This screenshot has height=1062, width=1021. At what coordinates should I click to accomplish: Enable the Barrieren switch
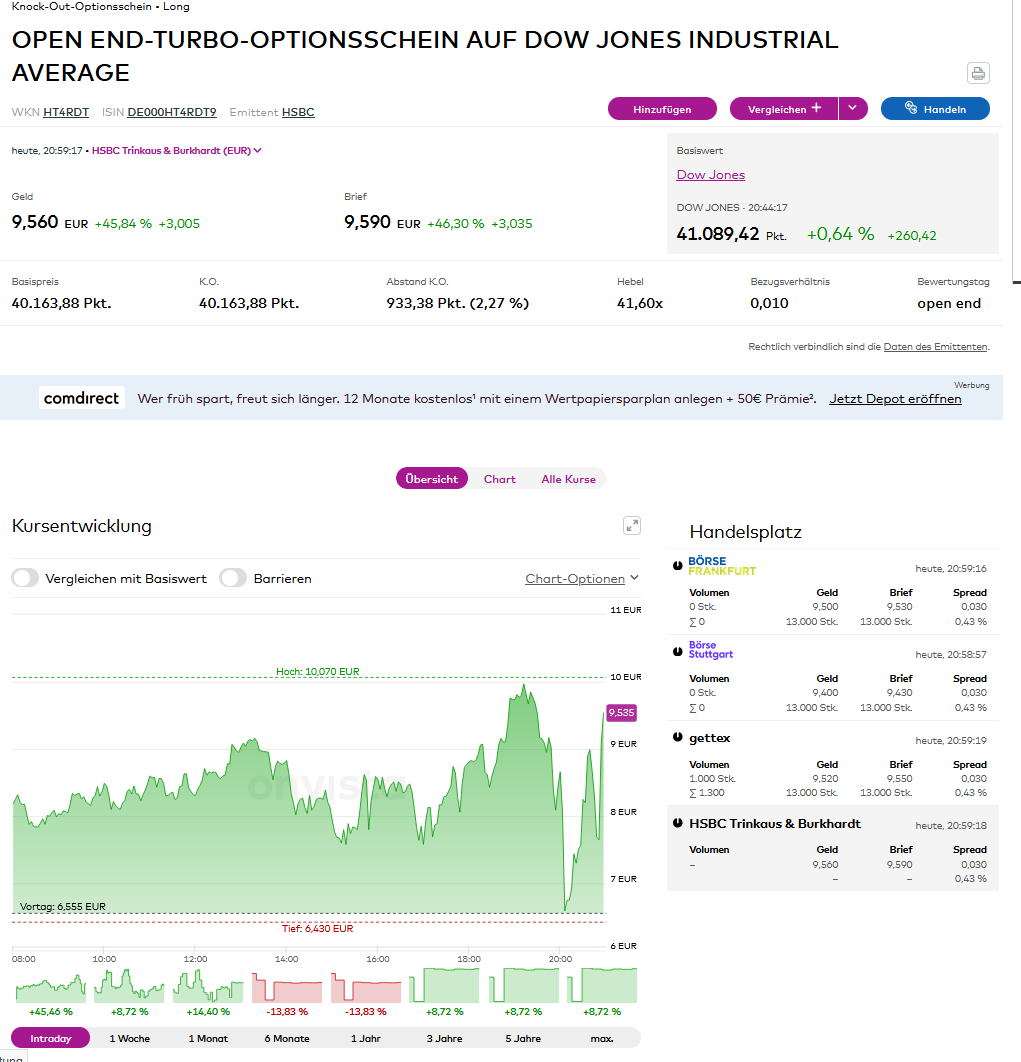pos(233,578)
